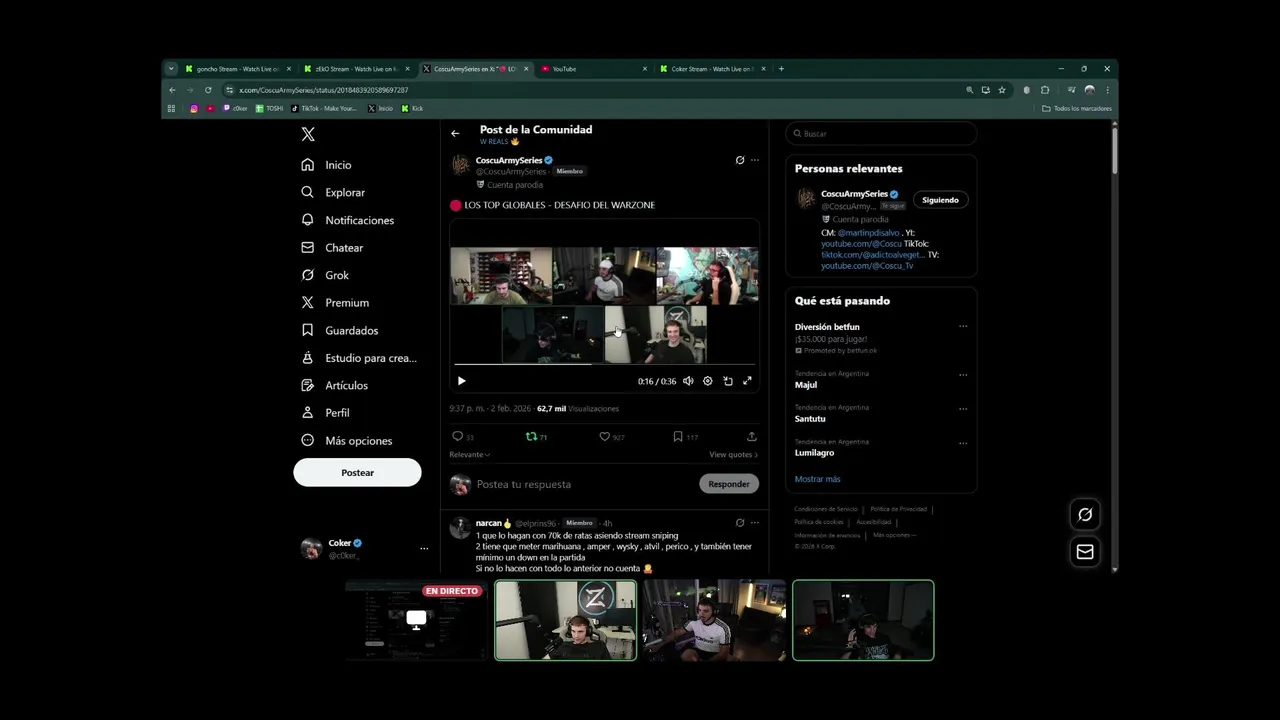
Task: Select the EN DIRECTO stream thumbnail
Action: (x=416, y=620)
